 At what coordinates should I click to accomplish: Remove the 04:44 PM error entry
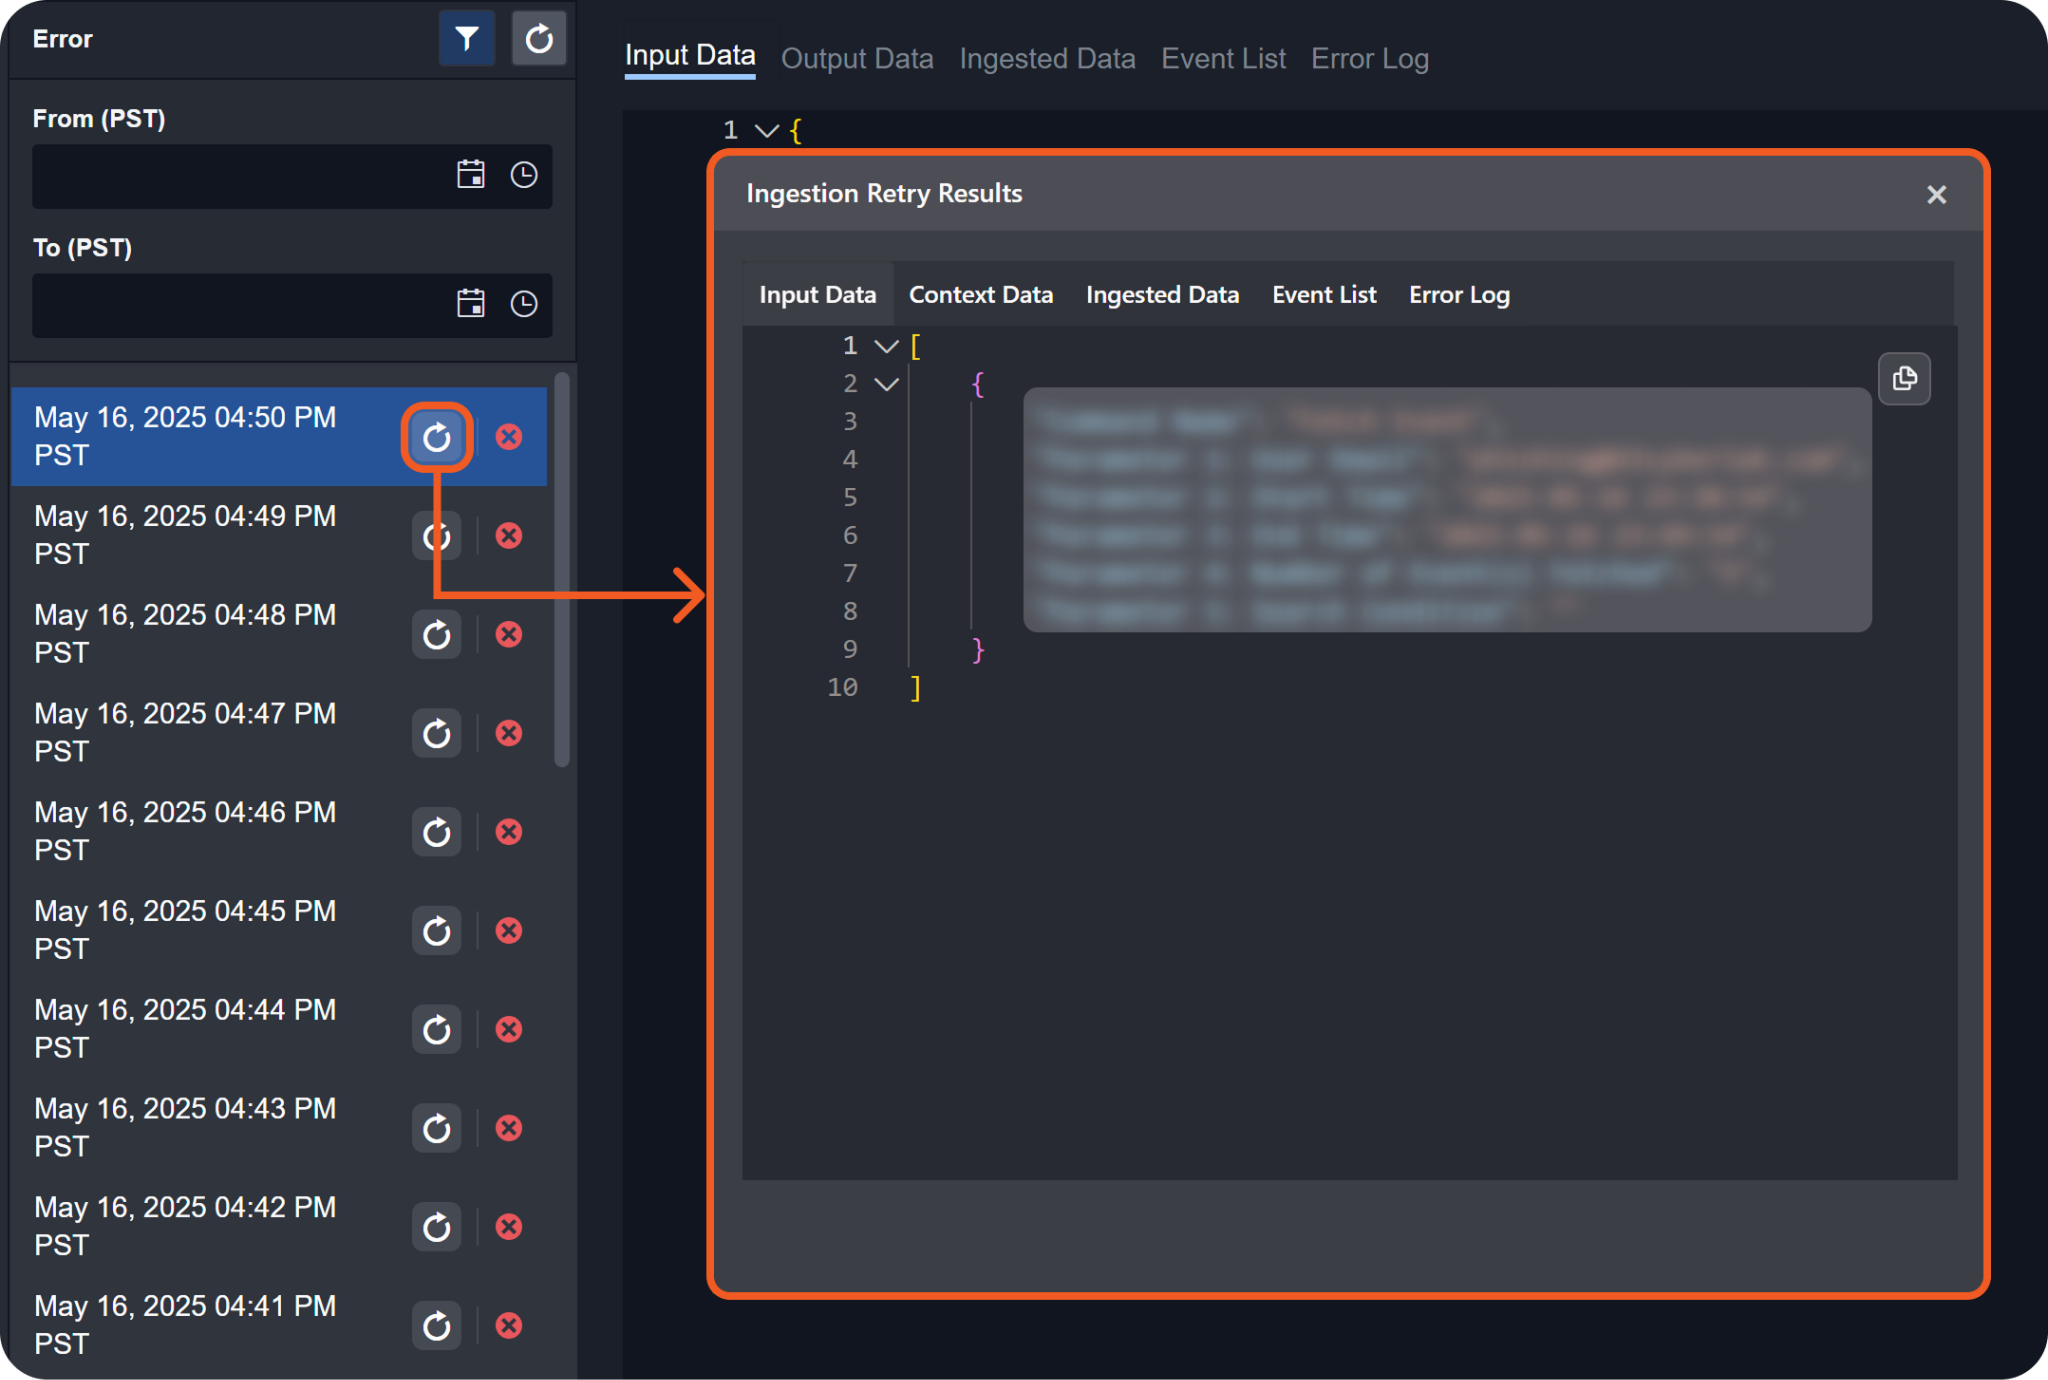(x=509, y=1029)
